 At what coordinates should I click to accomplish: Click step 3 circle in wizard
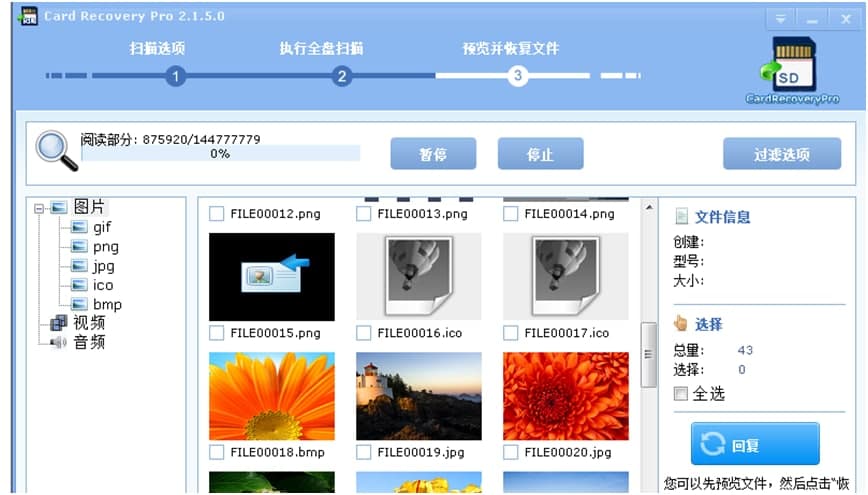(x=517, y=75)
